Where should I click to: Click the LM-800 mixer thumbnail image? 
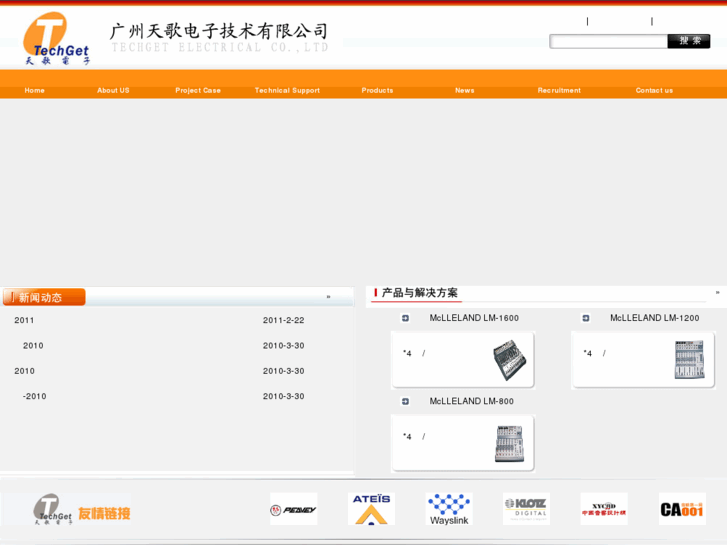tap(509, 443)
